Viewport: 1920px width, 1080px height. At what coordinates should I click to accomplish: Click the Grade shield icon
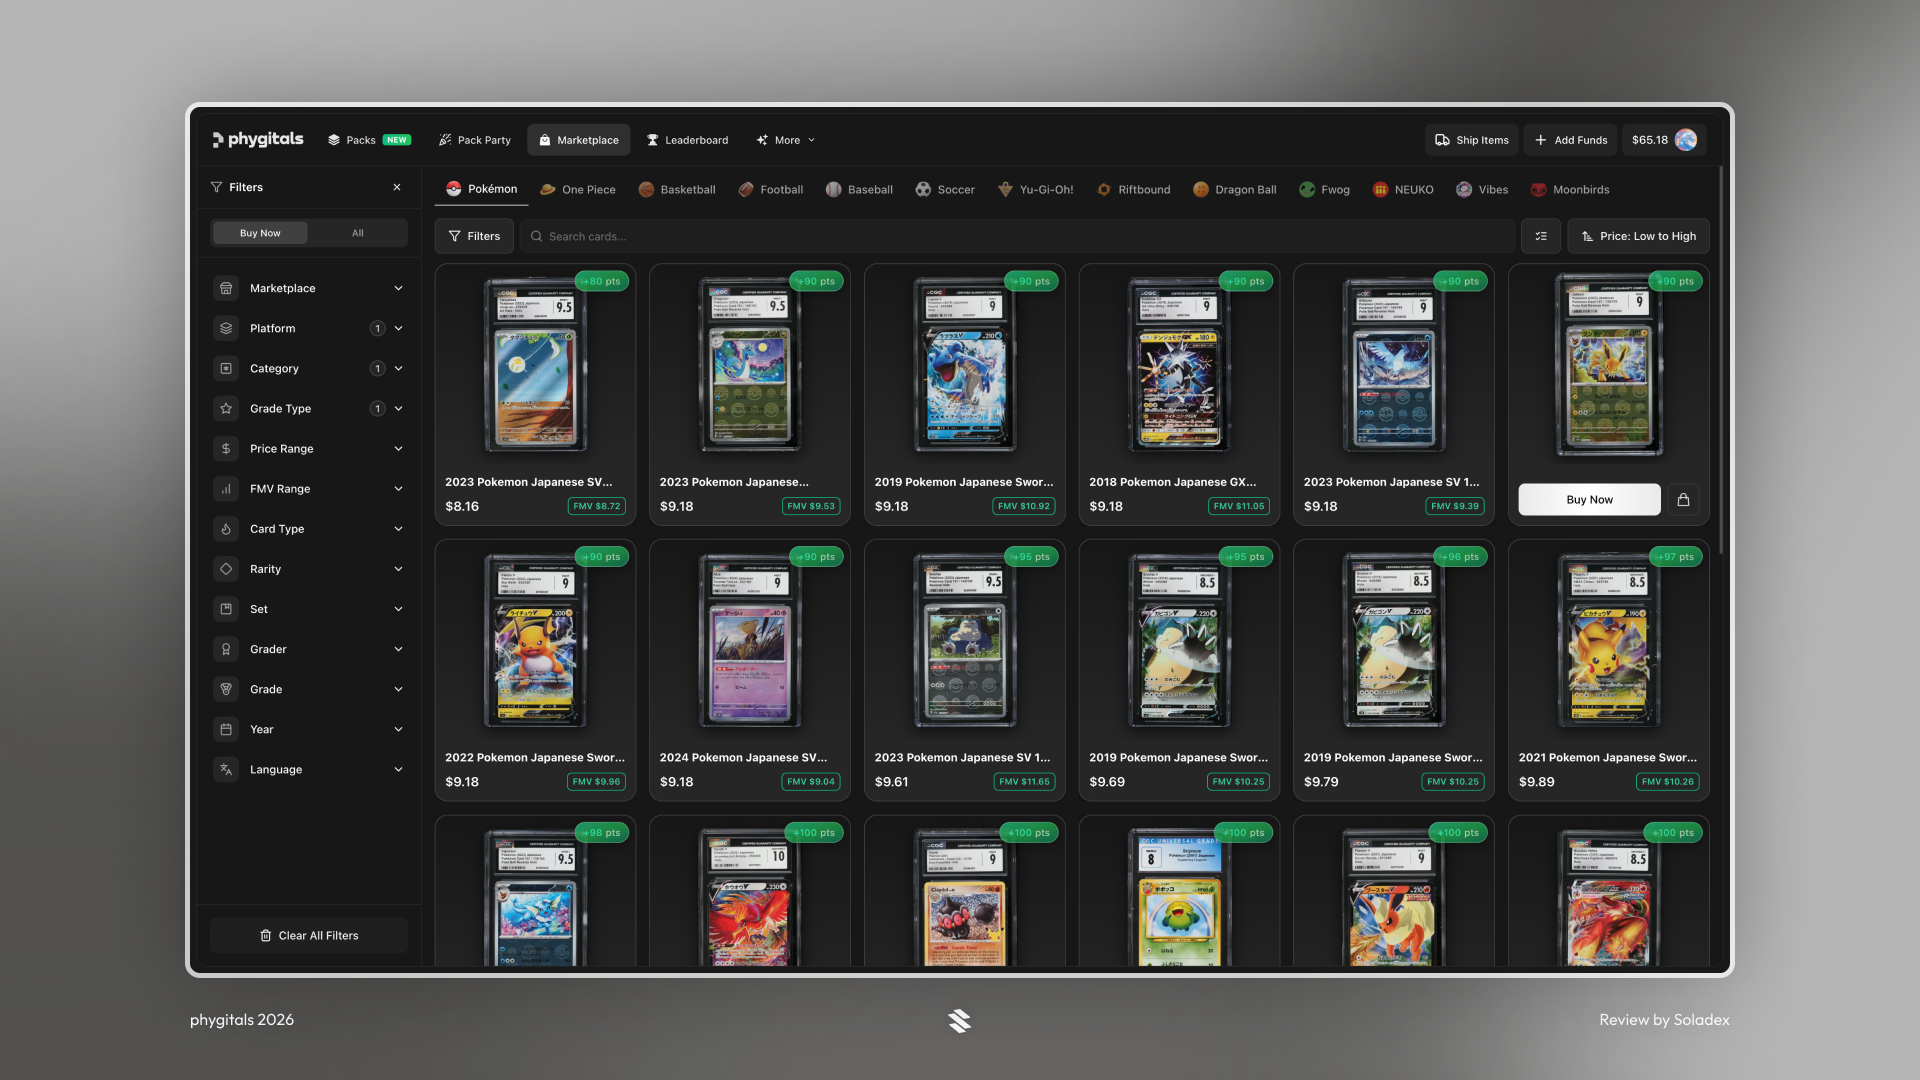(226, 689)
